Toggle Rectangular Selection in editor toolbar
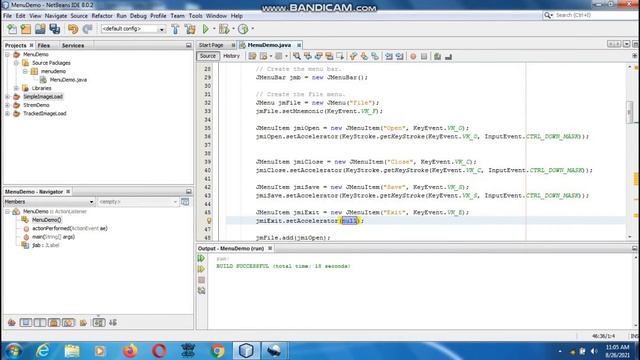The image size is (640, 360). 340,56
